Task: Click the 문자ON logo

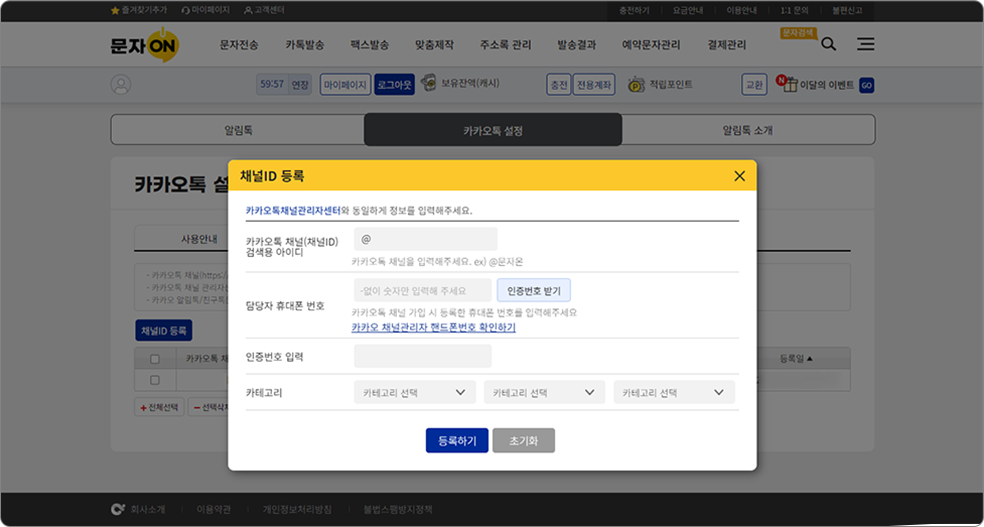Action: [145, 45]
